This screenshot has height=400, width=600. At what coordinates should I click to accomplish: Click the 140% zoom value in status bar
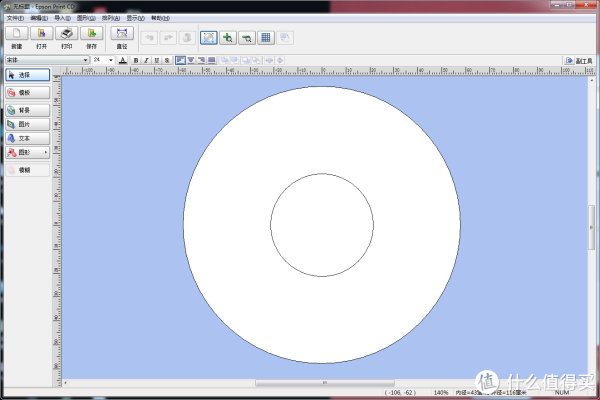[x=440, y=392]
